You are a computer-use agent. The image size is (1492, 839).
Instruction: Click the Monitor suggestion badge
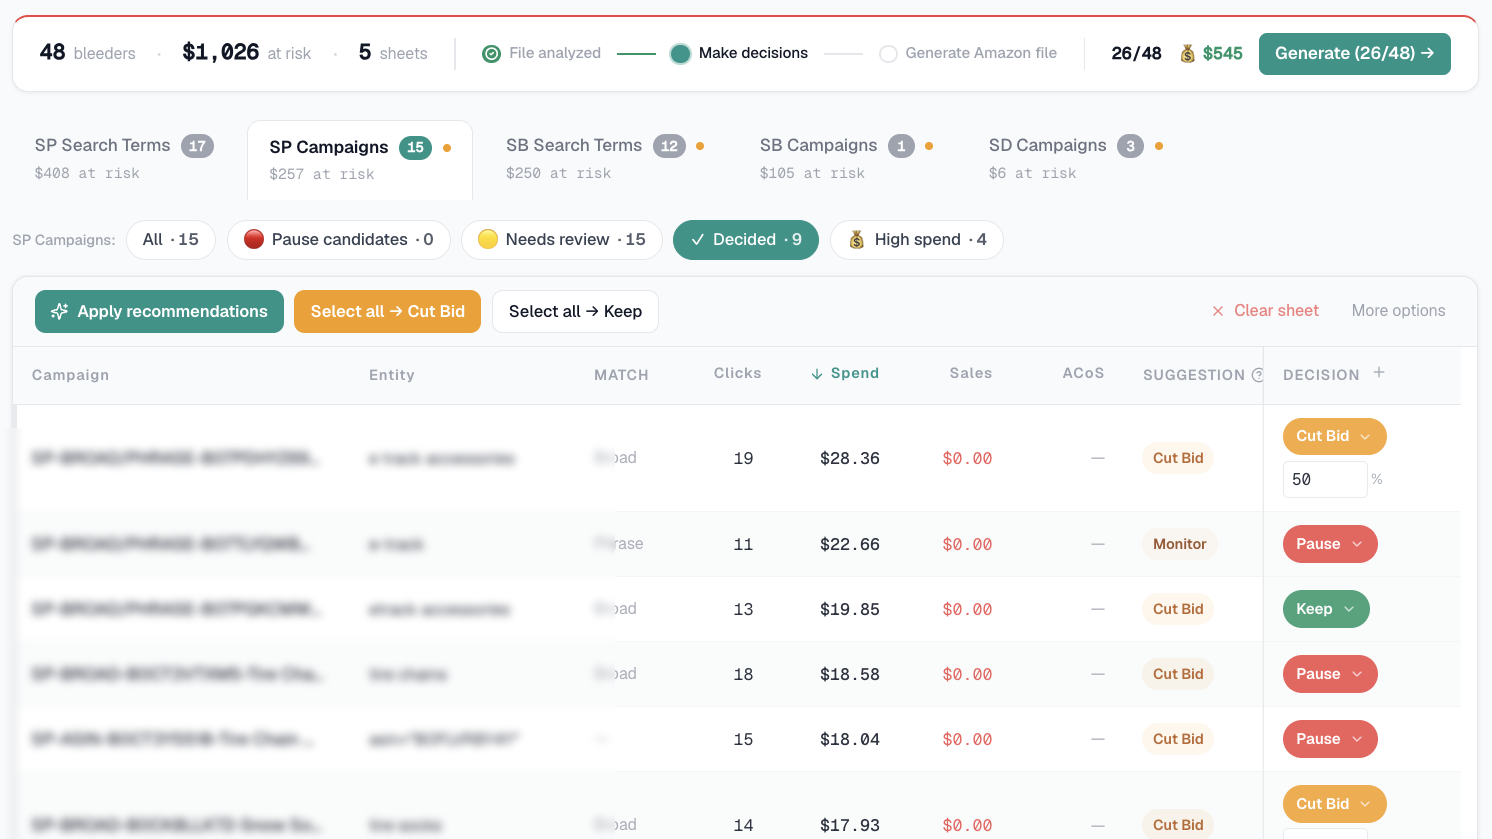click(1179, 544)
